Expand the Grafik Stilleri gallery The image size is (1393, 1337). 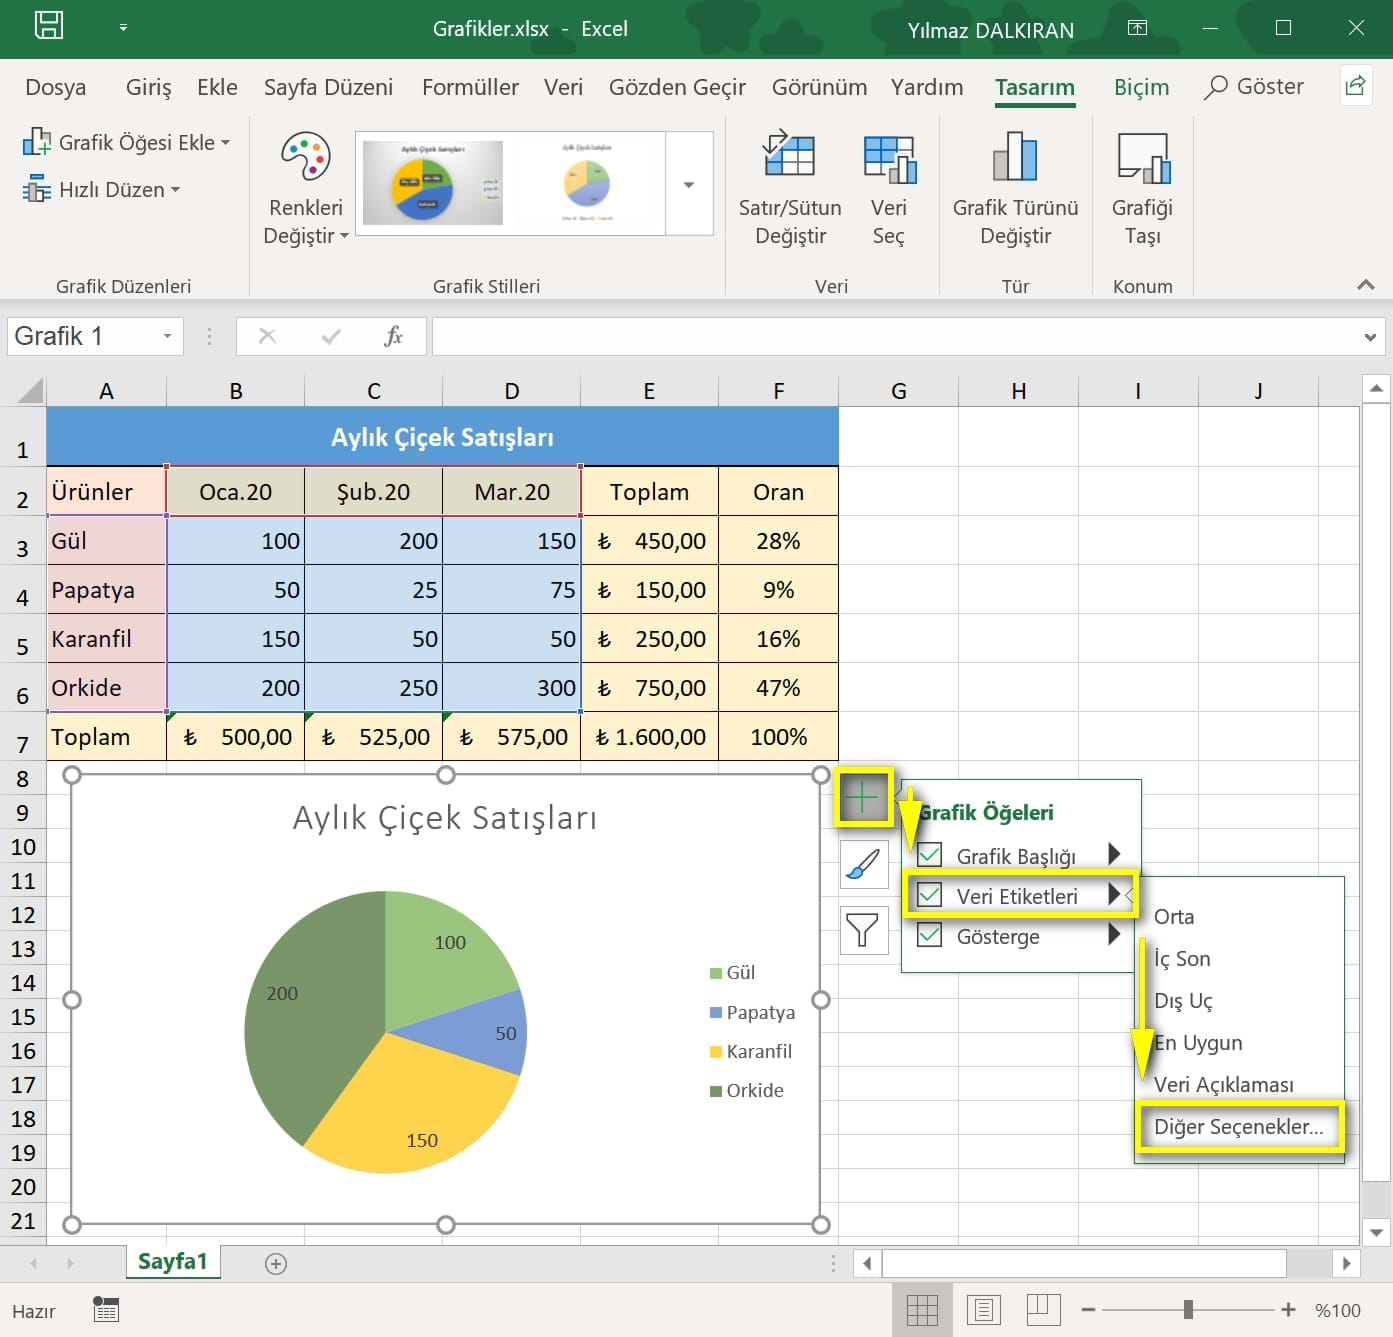coord(689,184)
